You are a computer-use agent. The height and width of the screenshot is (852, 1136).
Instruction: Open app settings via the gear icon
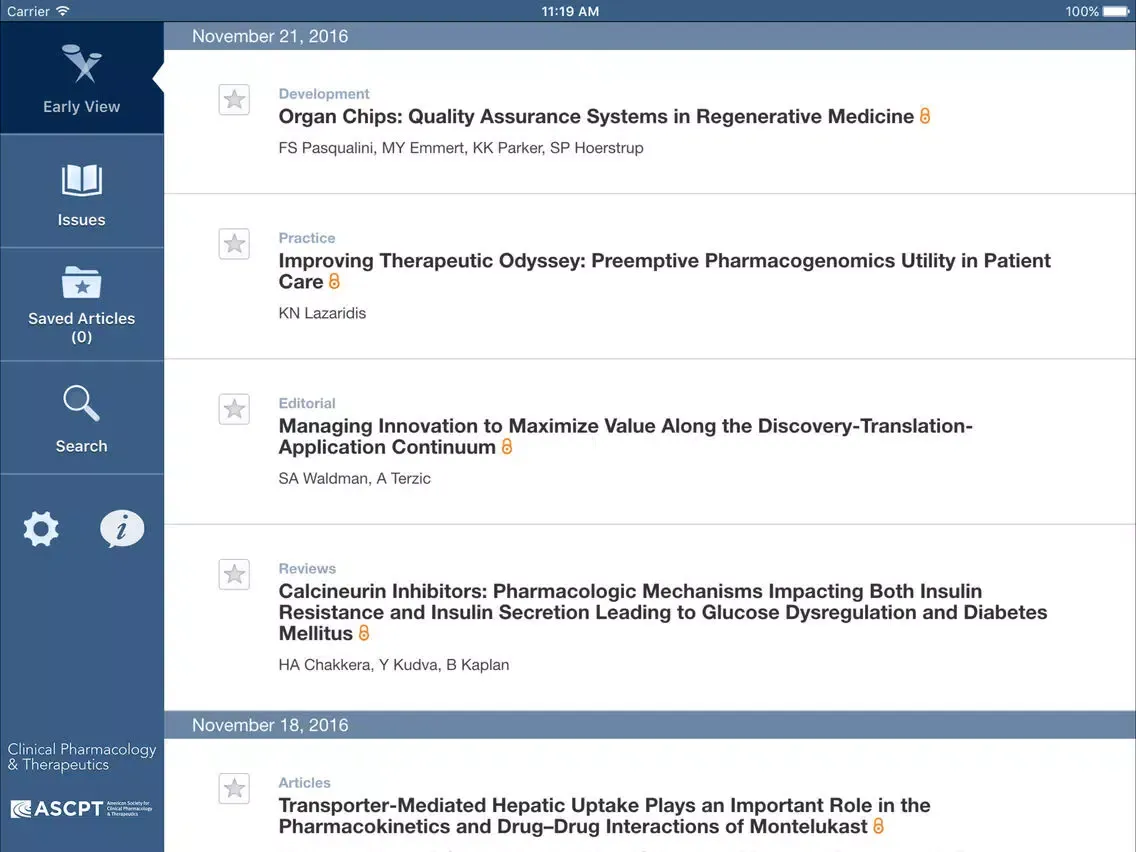pos(40,529)
